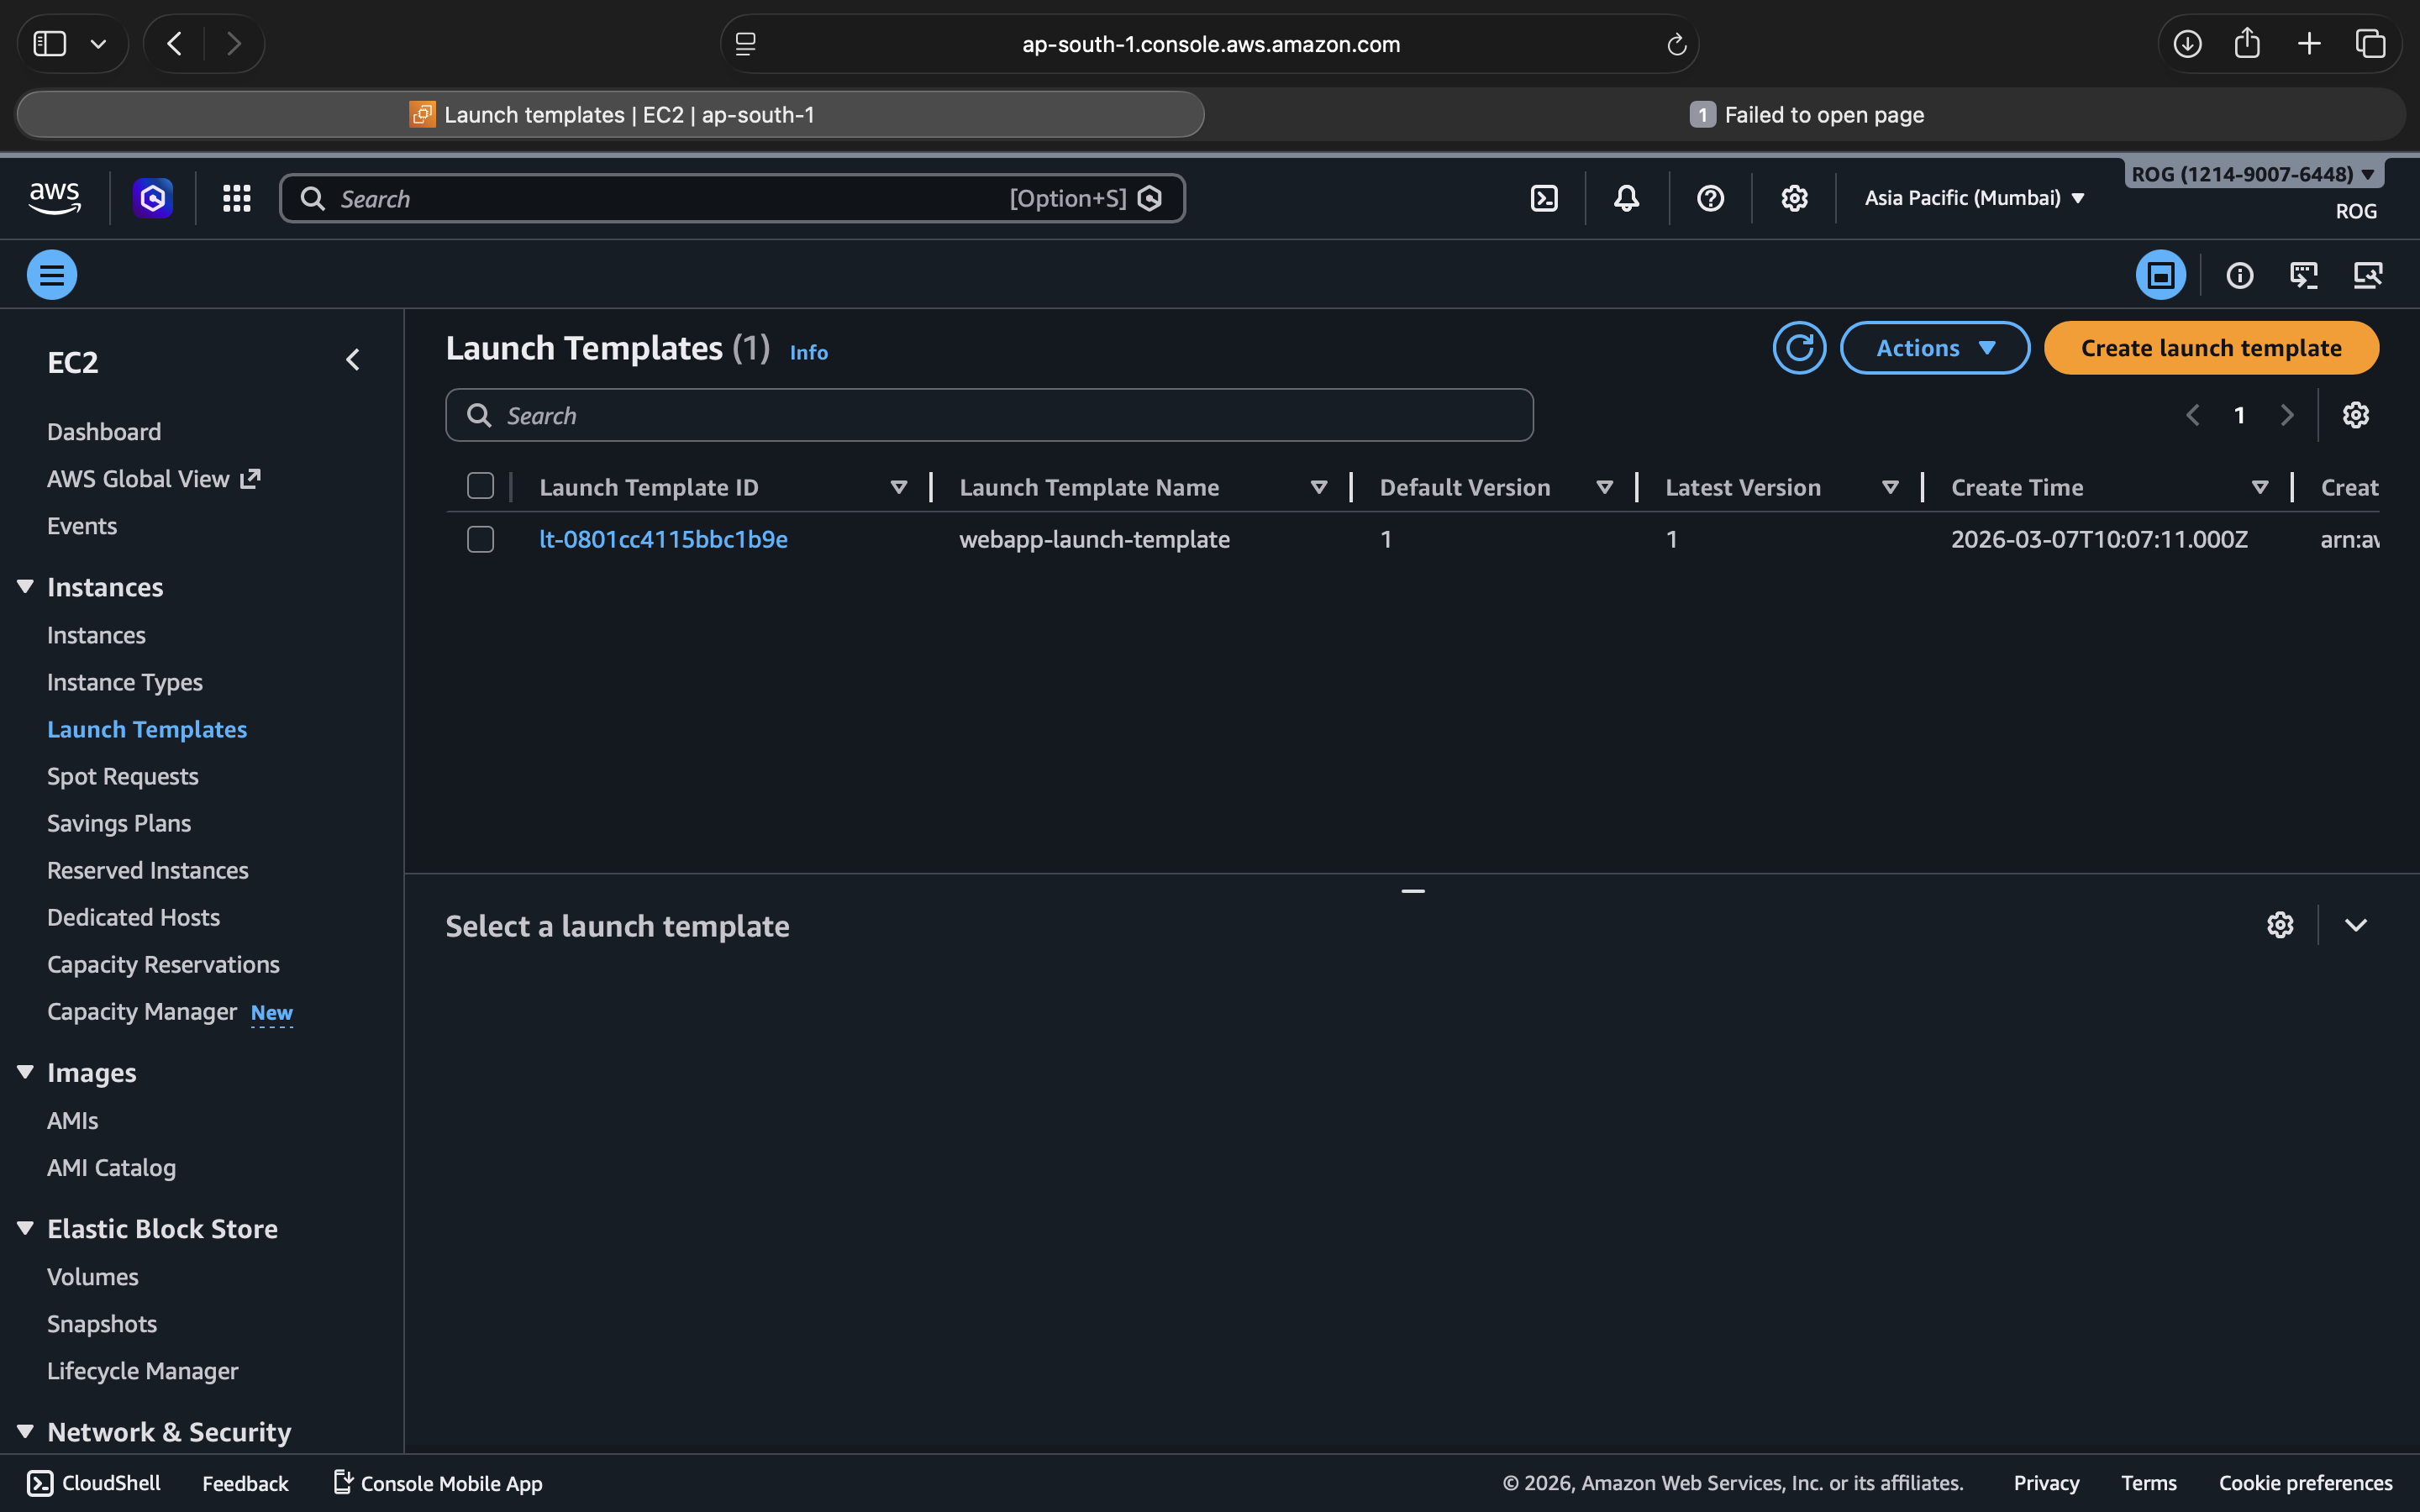Refresh the launch templates list
2420x1512 pixels.
click(1799, 348)
